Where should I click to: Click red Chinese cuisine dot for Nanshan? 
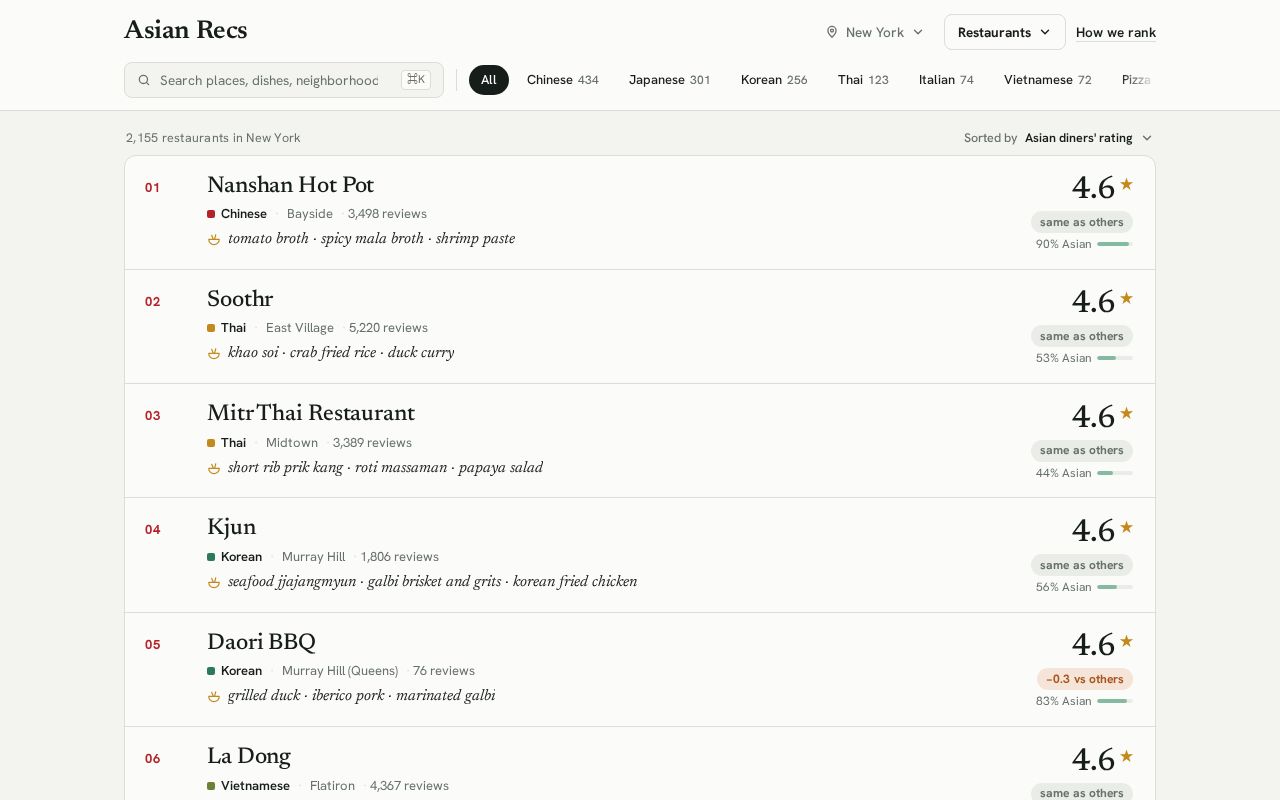click(x=211, y=214)
